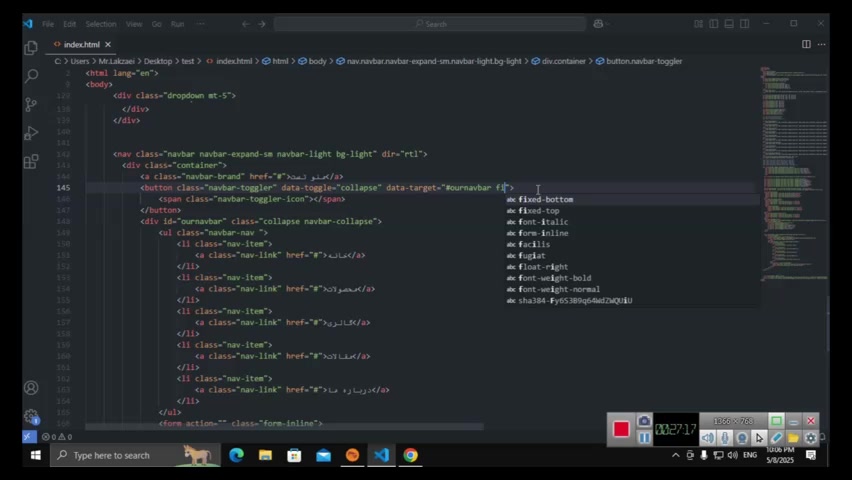
Task: Click the Customize Layout icon
Action: tap(698, 24)
